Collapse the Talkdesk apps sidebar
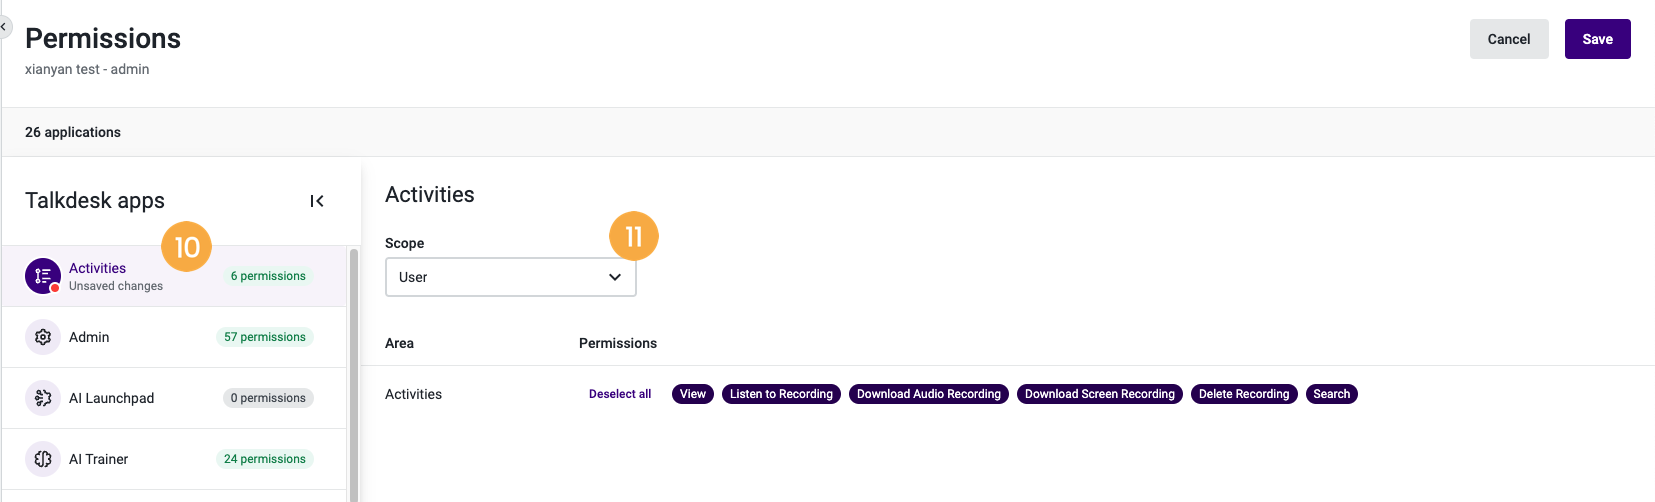Screen dimensions: 1655x502 [x=317, y=201]
